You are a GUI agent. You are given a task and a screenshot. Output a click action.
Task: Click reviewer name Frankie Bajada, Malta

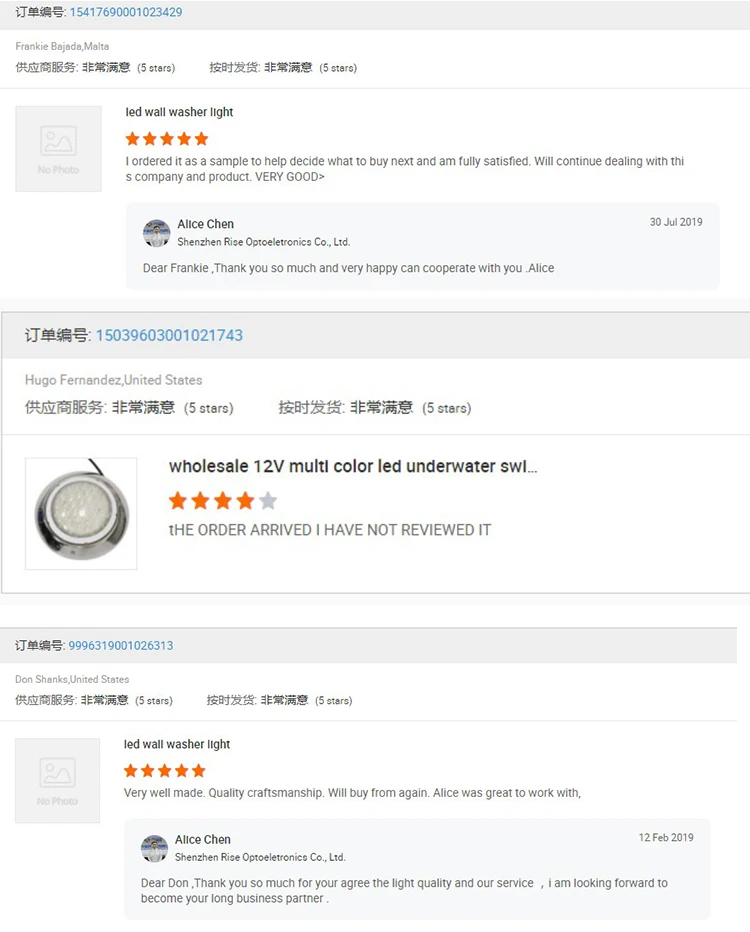(63, 47)
